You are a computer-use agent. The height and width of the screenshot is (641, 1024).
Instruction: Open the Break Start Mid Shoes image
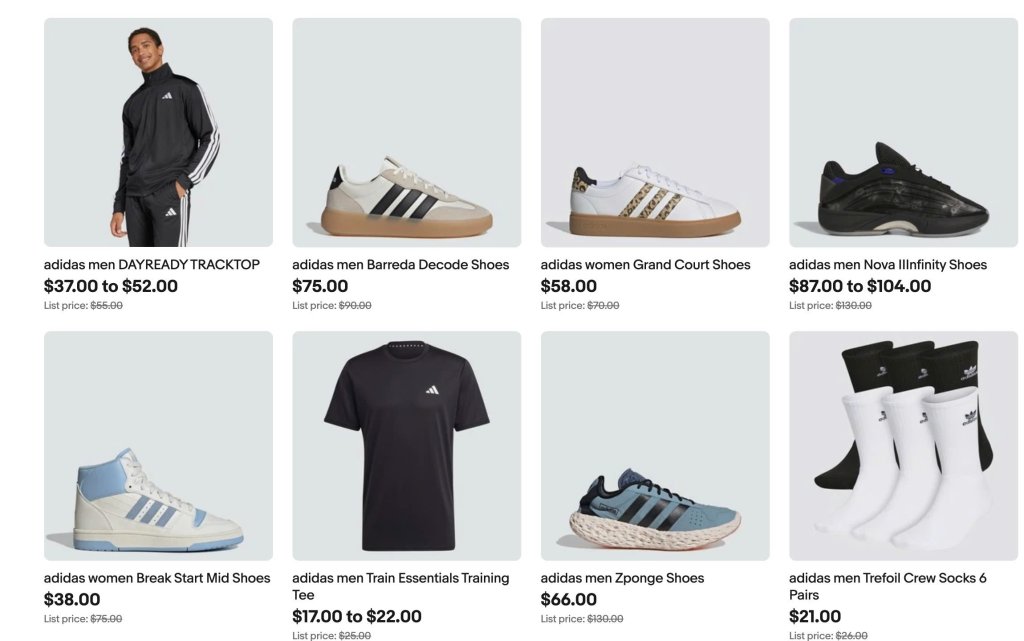[158, 446]
